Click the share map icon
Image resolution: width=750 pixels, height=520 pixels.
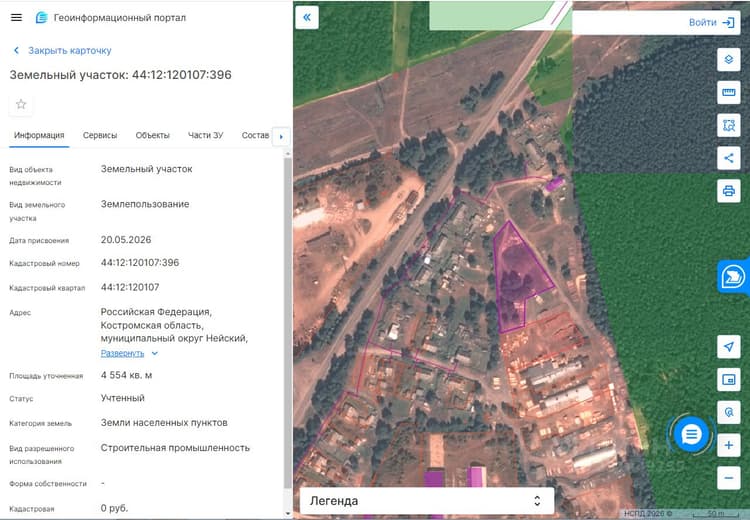pyautogui.click(x=728, y=158)
